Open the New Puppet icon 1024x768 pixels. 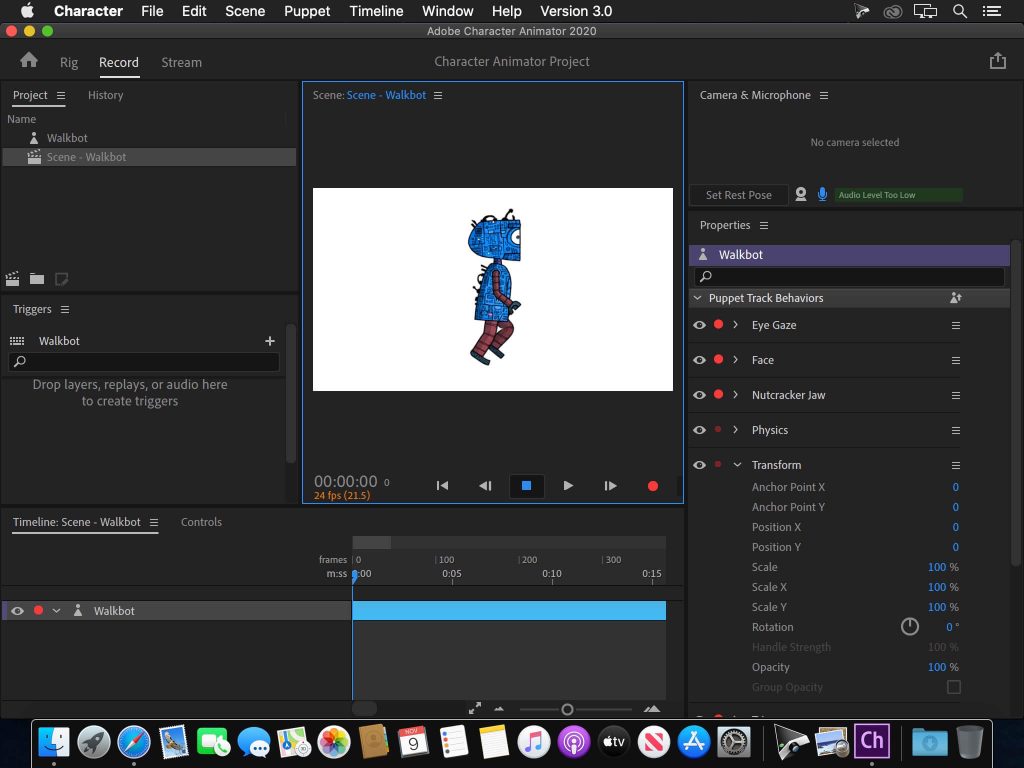click(62, 279)
